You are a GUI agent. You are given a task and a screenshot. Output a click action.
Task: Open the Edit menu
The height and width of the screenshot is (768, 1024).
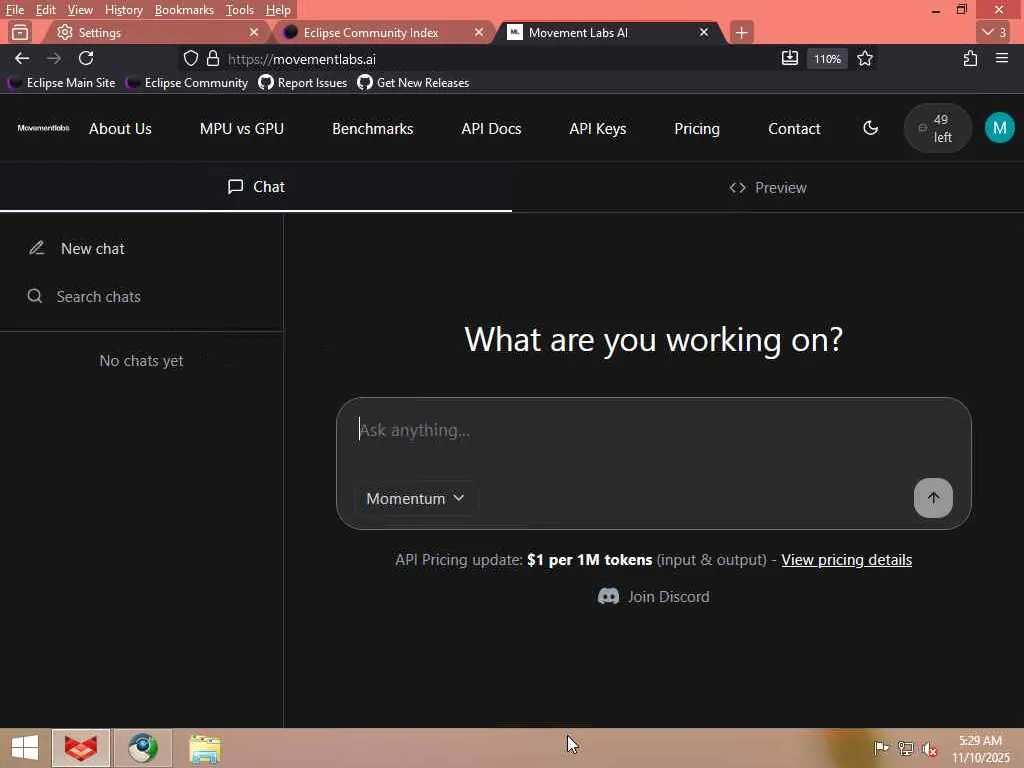(45, 10)
